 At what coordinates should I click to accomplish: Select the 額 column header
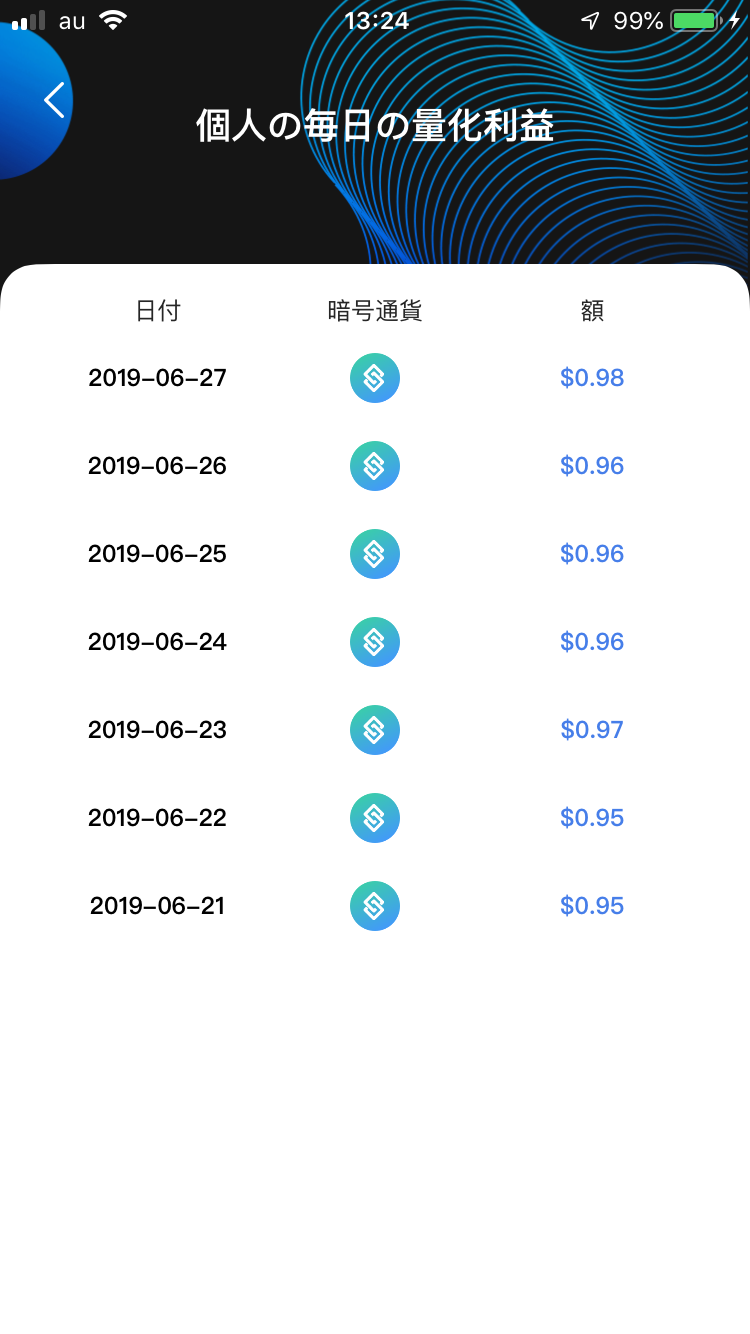[592, 311]
